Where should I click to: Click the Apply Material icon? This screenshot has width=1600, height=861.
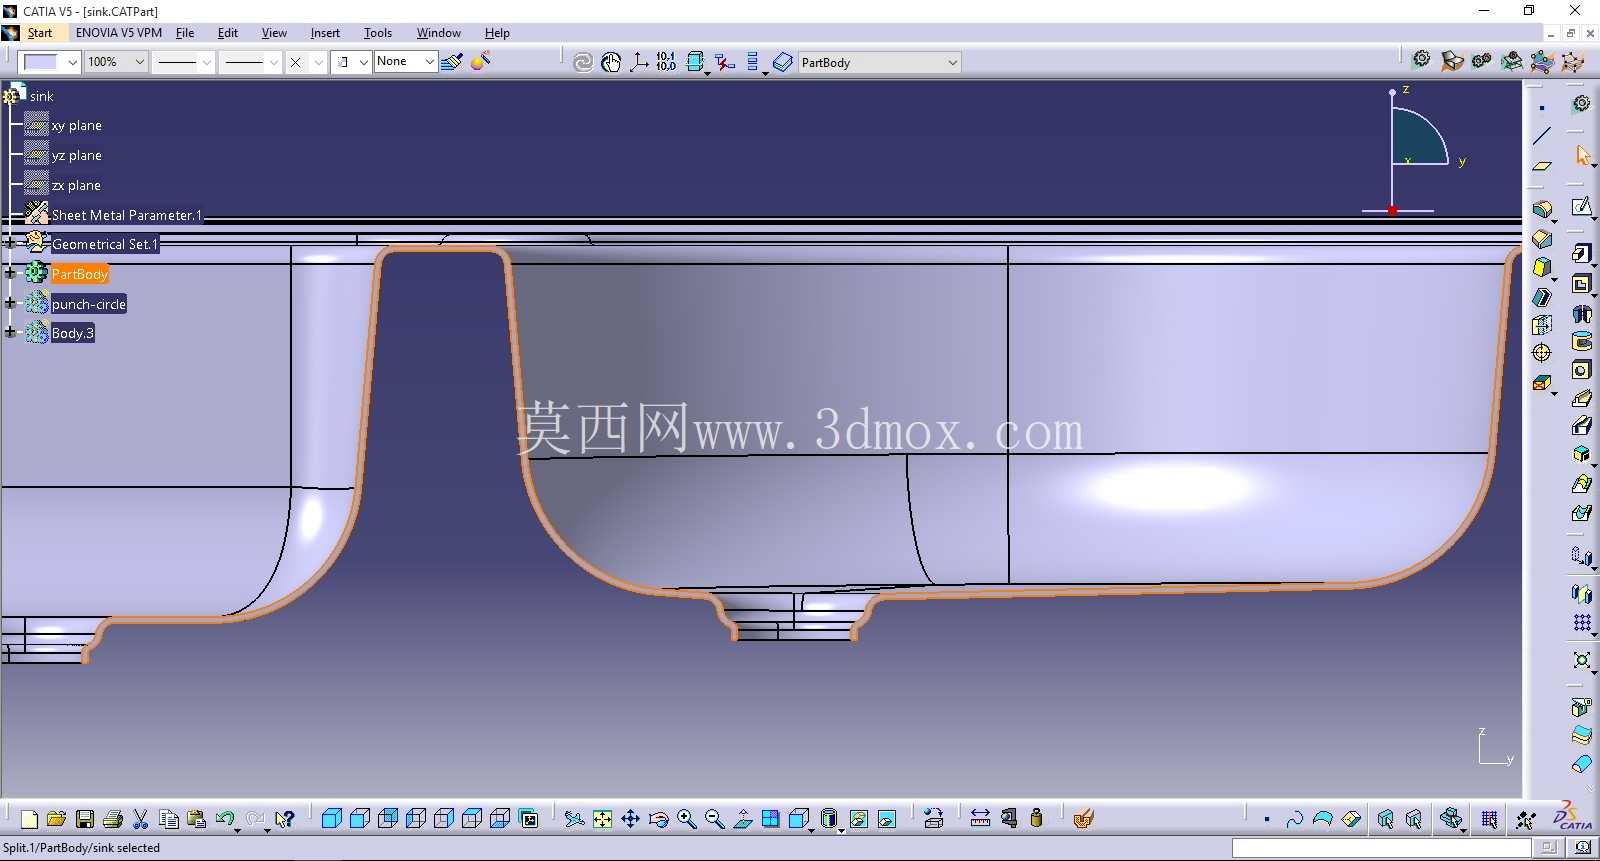click(1083, 819)
